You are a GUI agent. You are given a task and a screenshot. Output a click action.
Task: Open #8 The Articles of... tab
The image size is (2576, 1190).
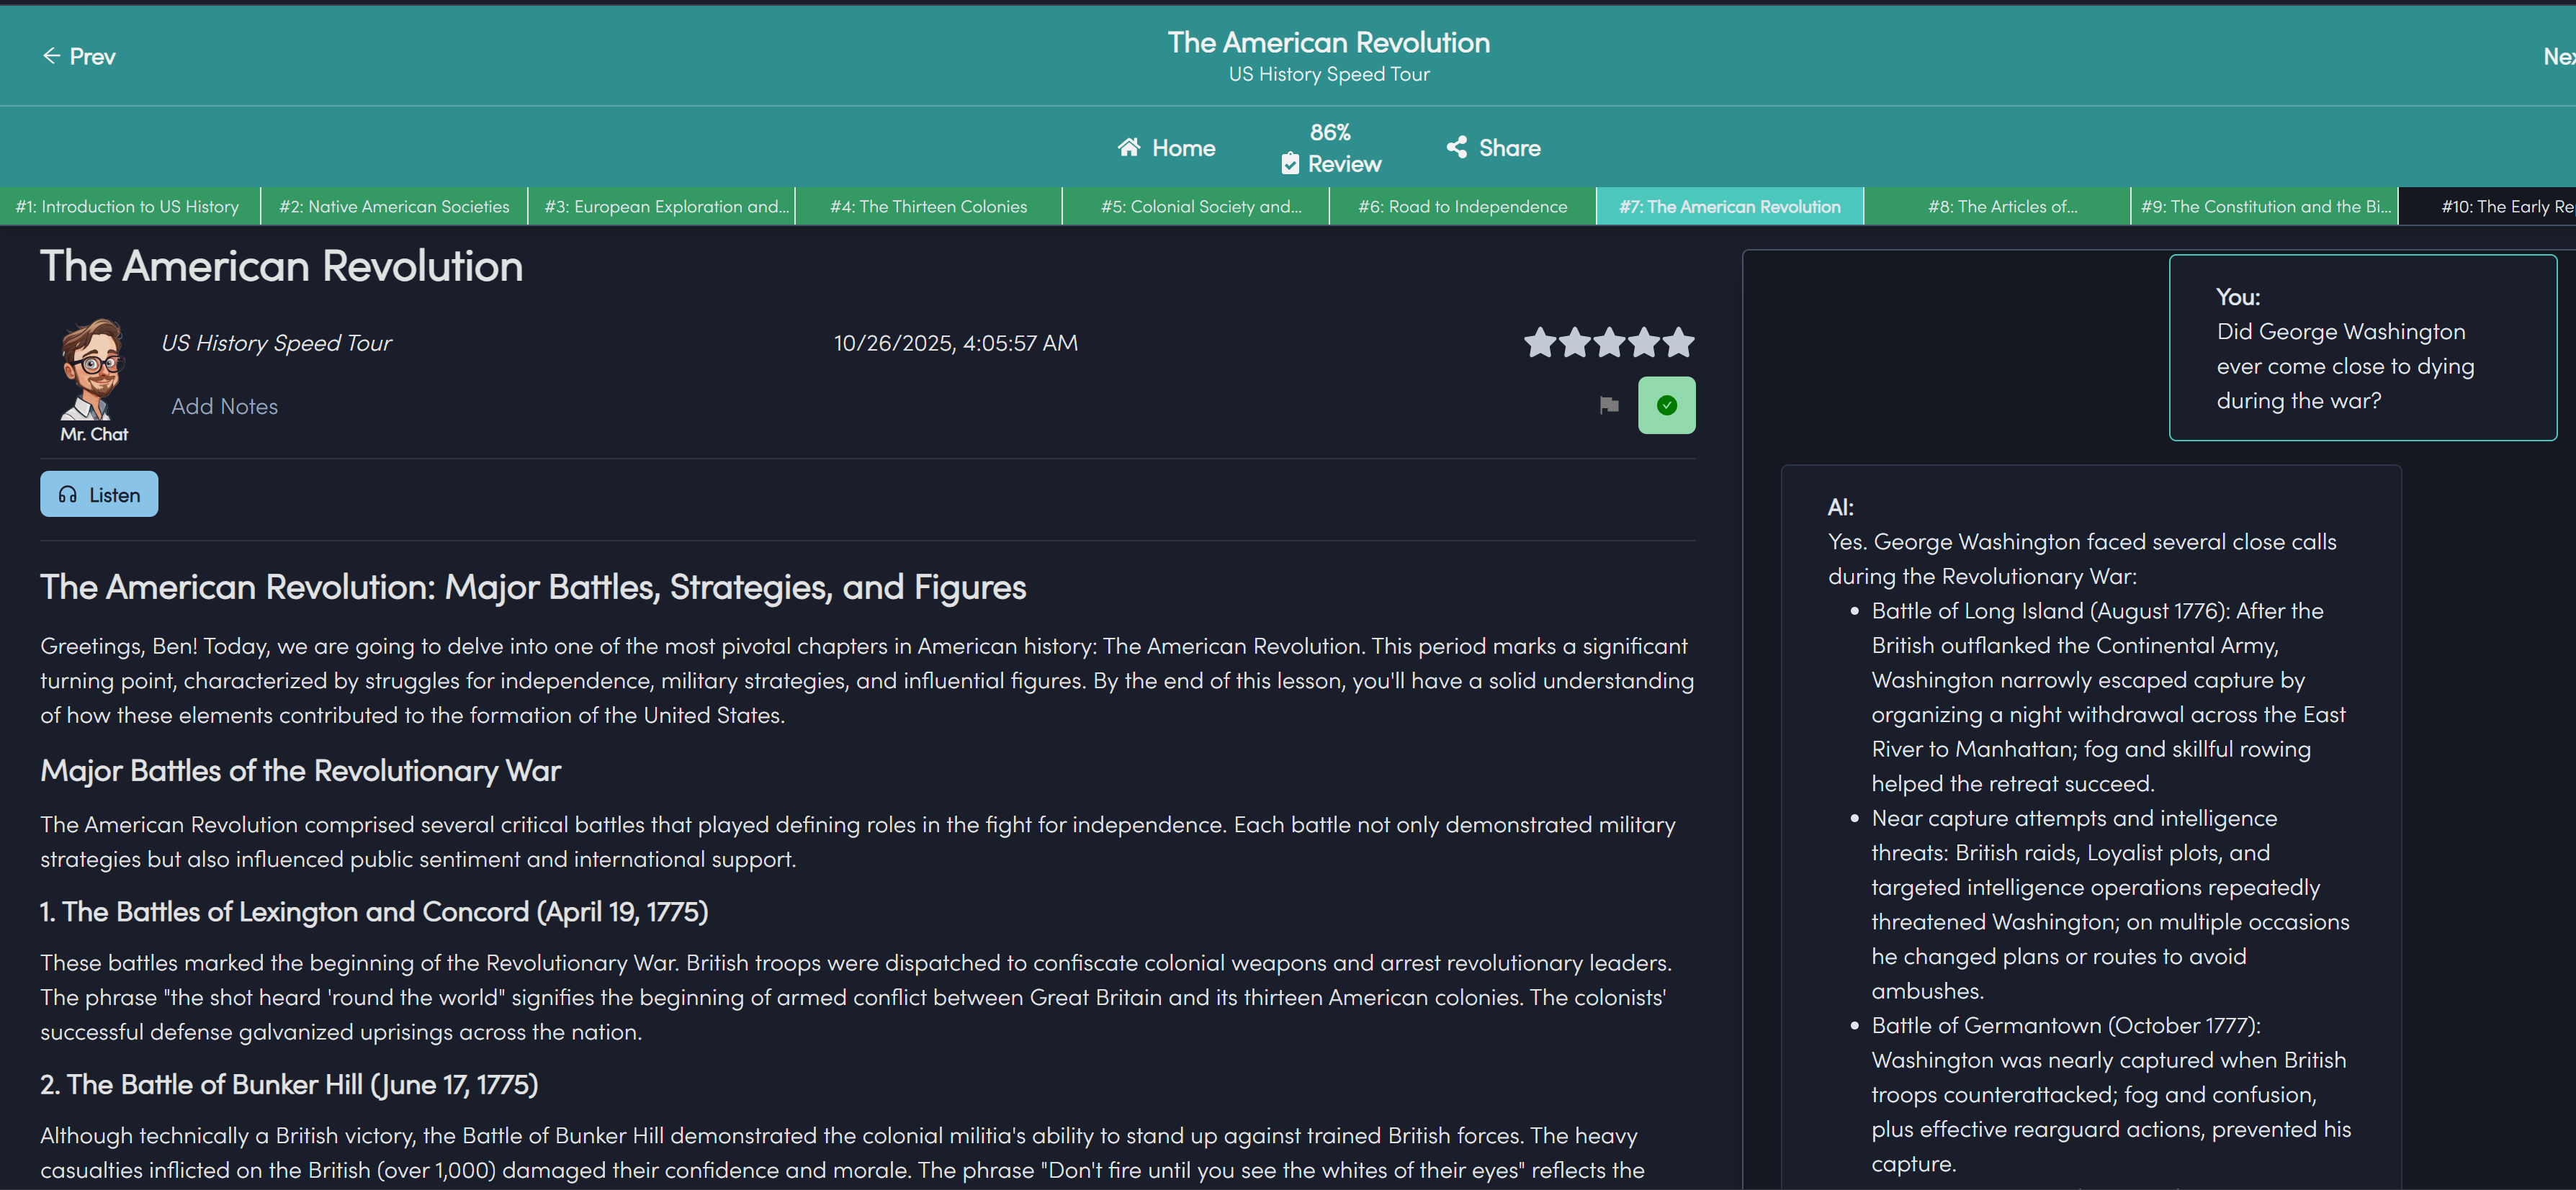(x=2002, y=206)
